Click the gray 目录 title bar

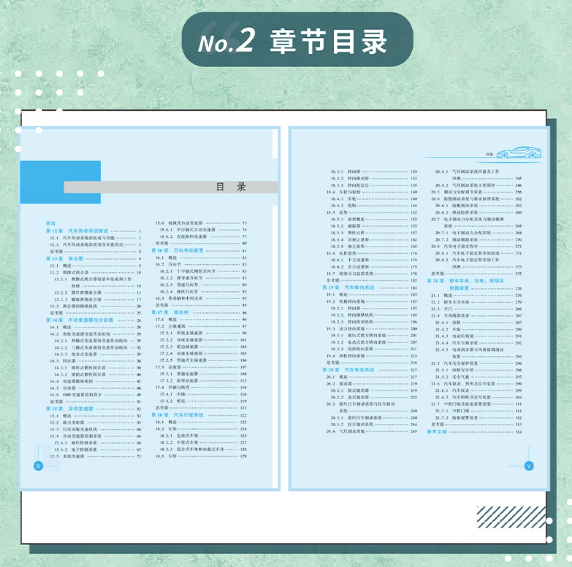pyautogui.click(x=171, y=187)
